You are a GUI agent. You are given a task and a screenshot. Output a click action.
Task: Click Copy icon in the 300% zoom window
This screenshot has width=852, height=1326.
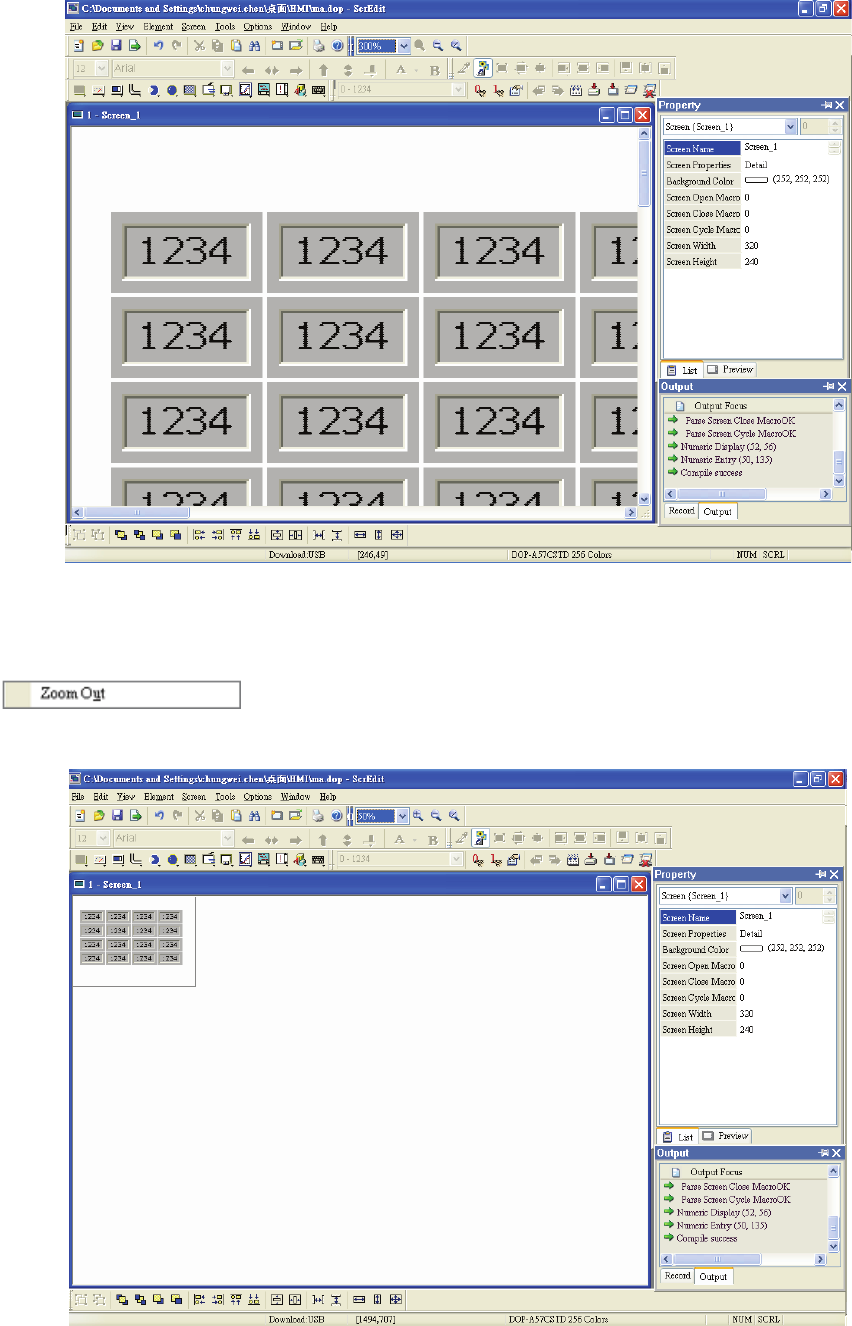[218, 46]
